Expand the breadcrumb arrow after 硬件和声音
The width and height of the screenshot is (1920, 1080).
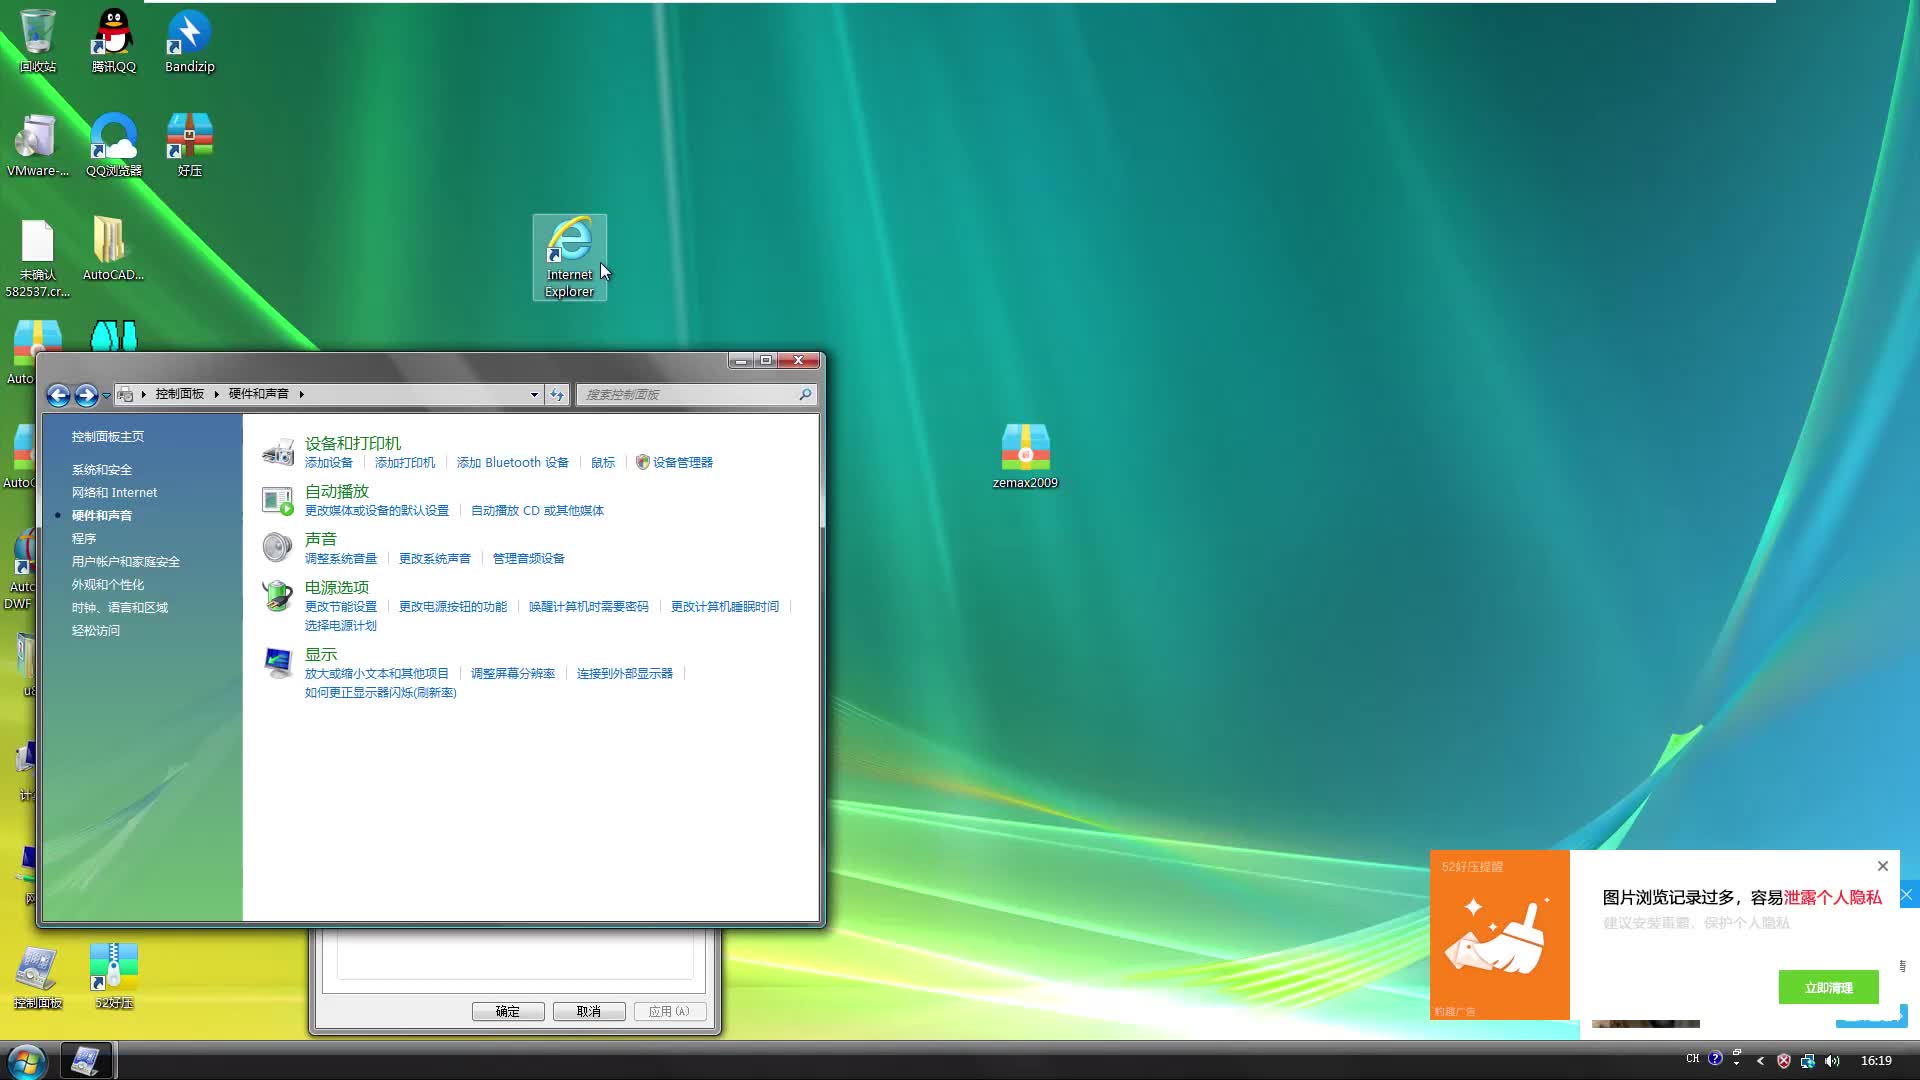pos(303,394)
